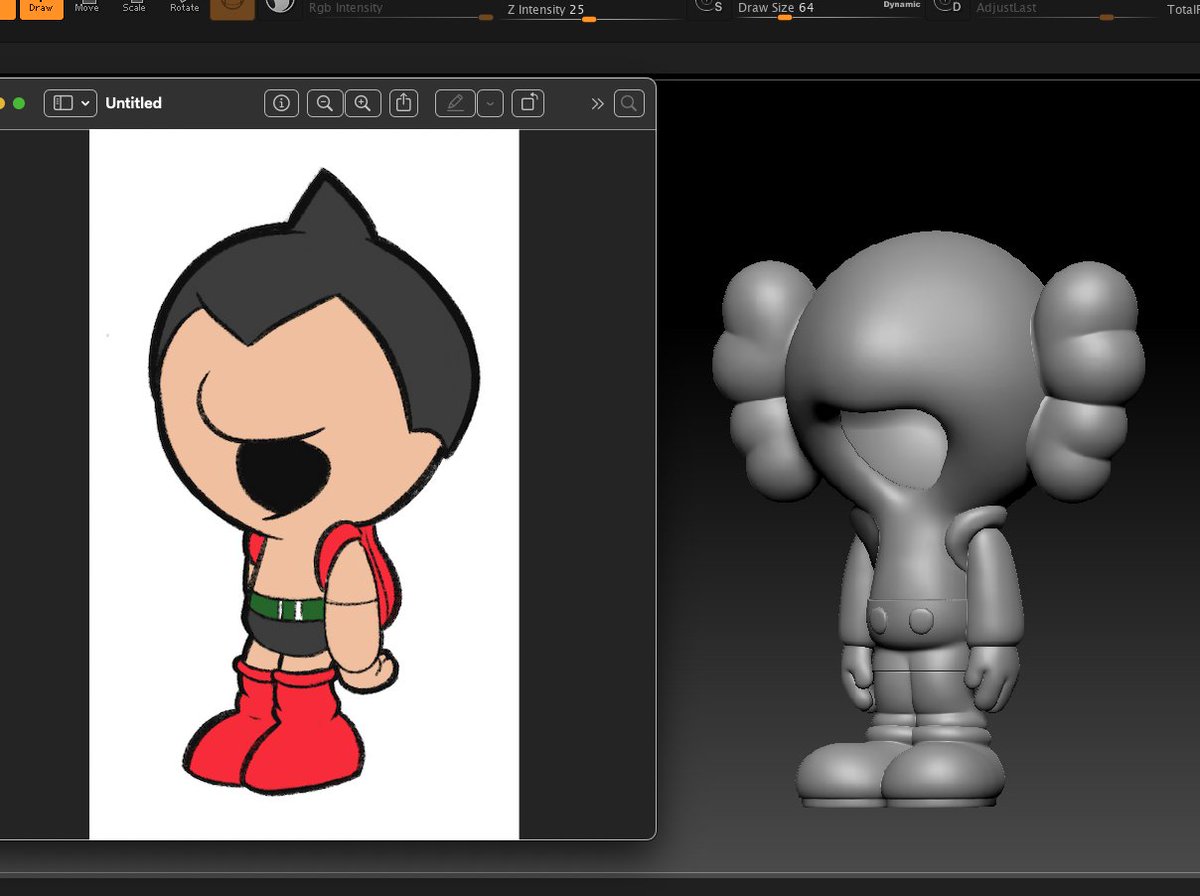Open the Markup options dropdown arrow
Viewport: 1200px width, 896px height.
[x=490, y=103]
